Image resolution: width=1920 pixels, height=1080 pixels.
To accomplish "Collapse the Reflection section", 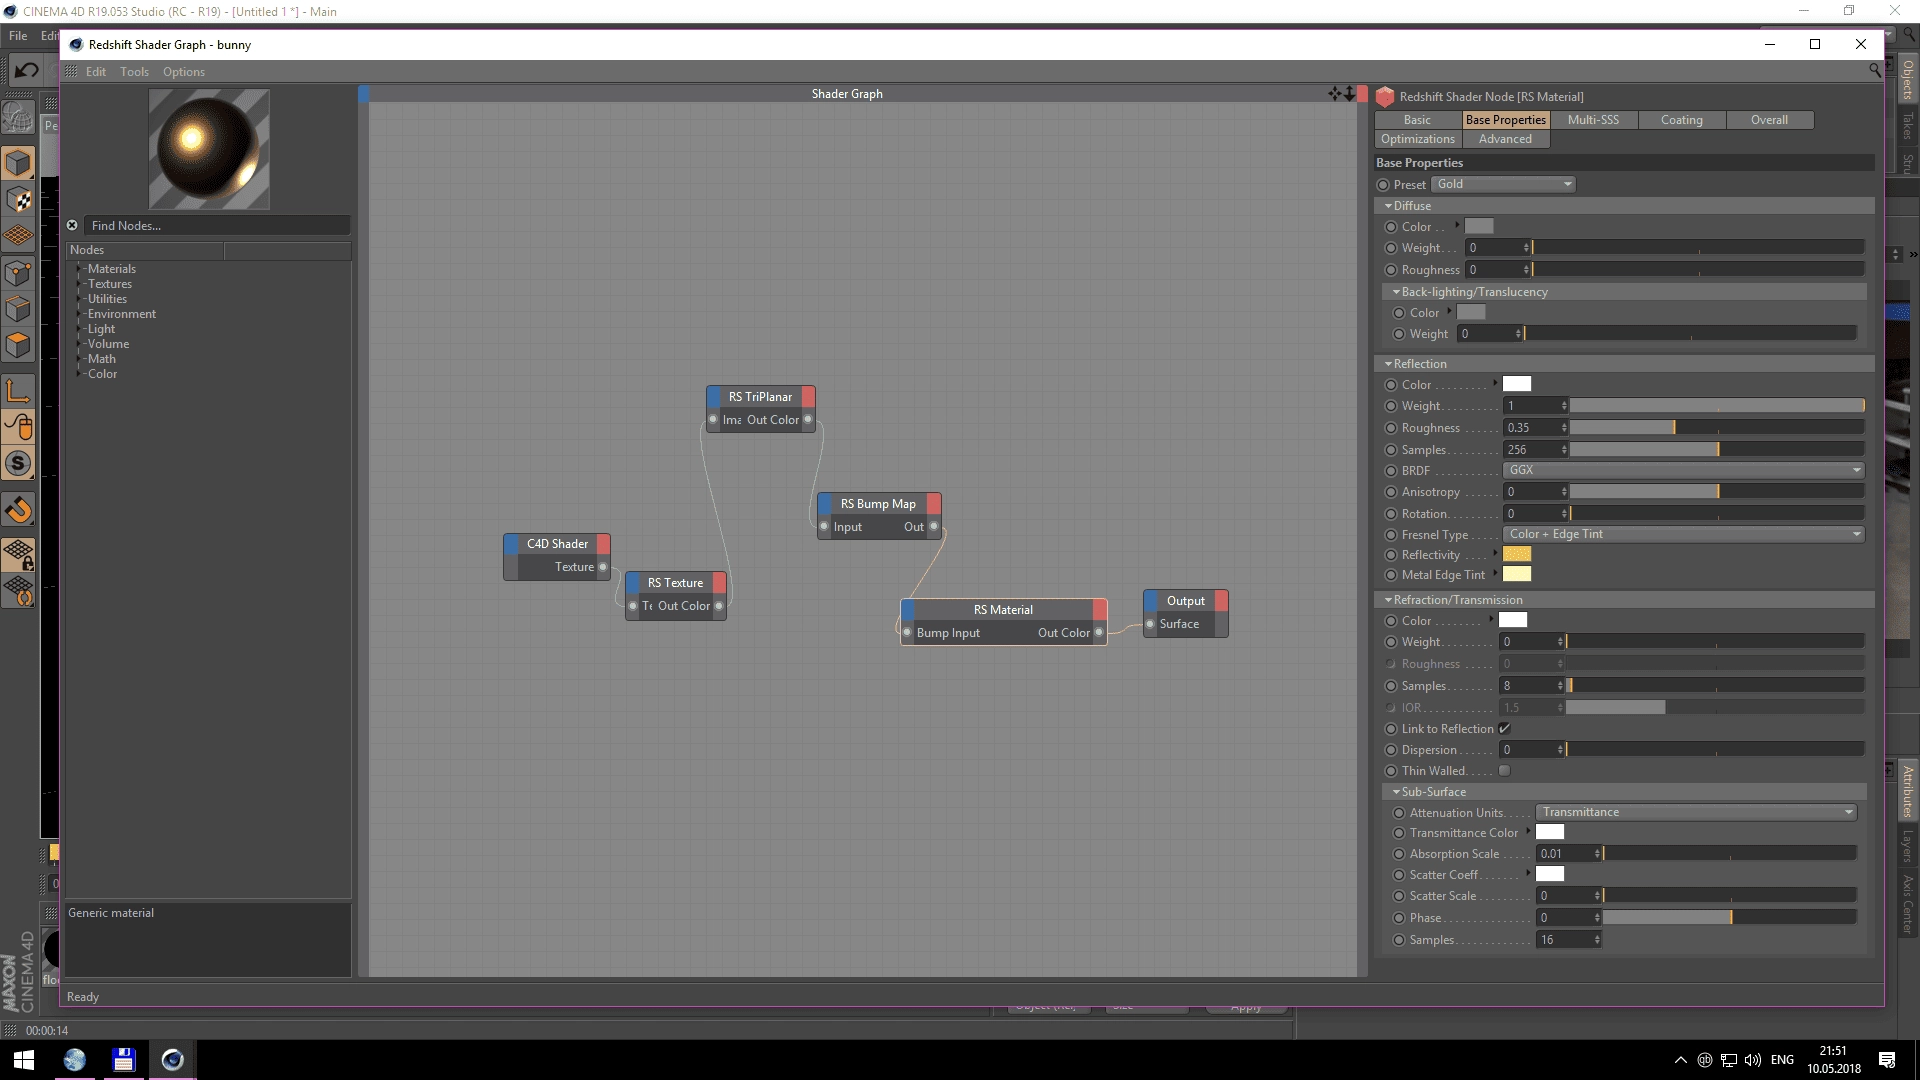I will [x=1388, y=364].
